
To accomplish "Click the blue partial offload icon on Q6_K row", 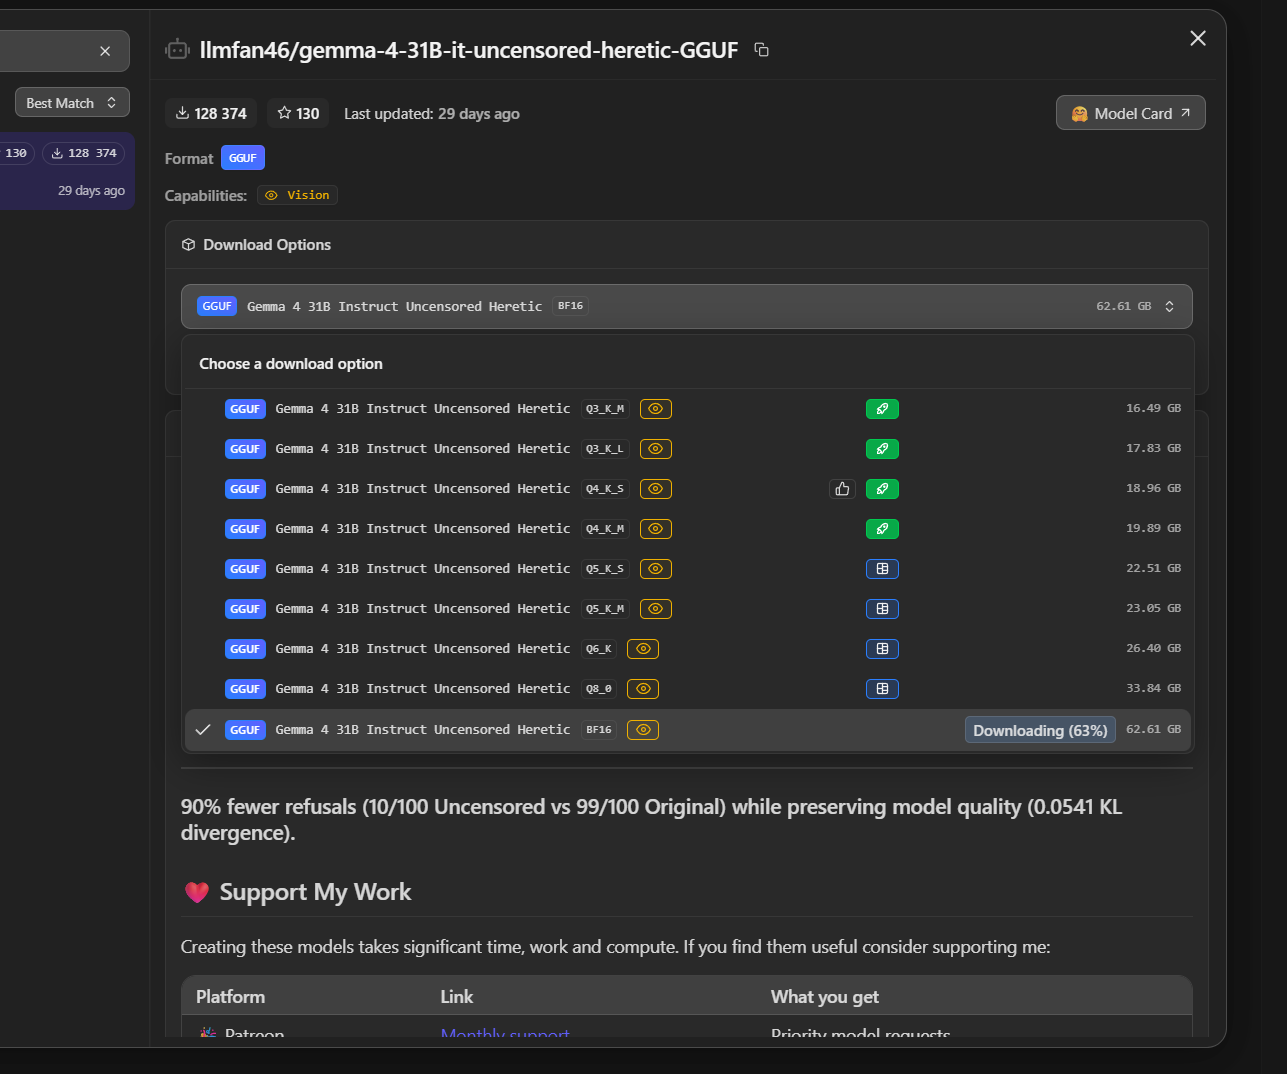I will (882, 649).
